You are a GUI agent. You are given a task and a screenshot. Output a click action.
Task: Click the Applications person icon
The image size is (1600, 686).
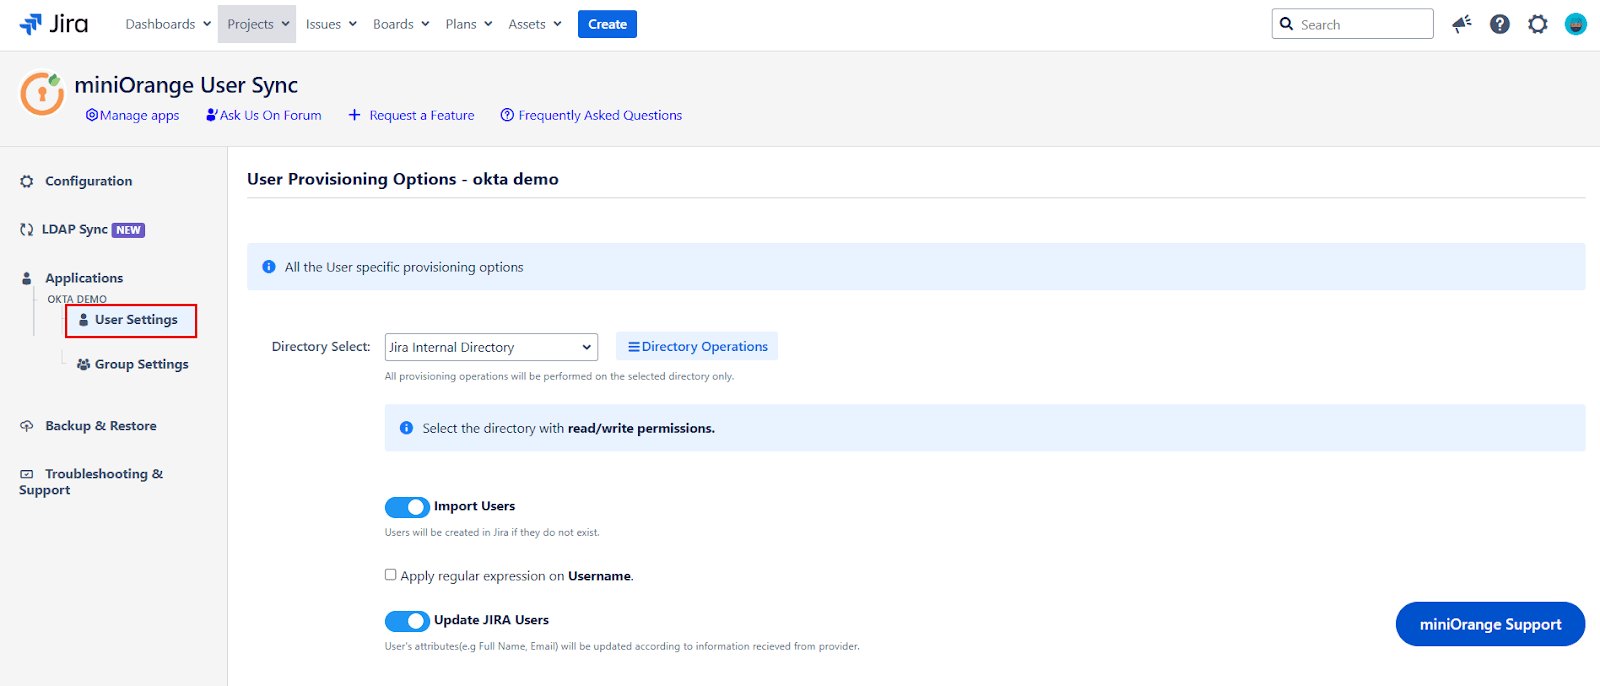(x=27, y=278)
